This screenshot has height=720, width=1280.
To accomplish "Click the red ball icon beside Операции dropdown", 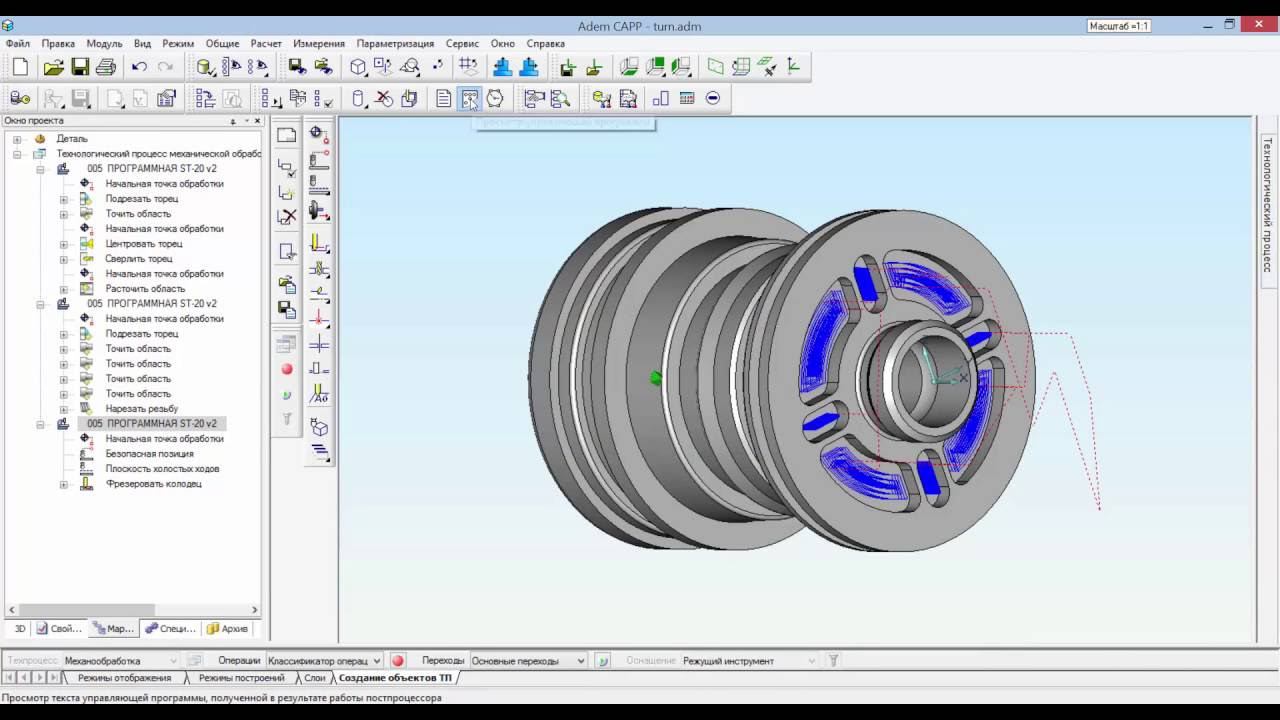I will pyautogui.click(x=398, y=661).
